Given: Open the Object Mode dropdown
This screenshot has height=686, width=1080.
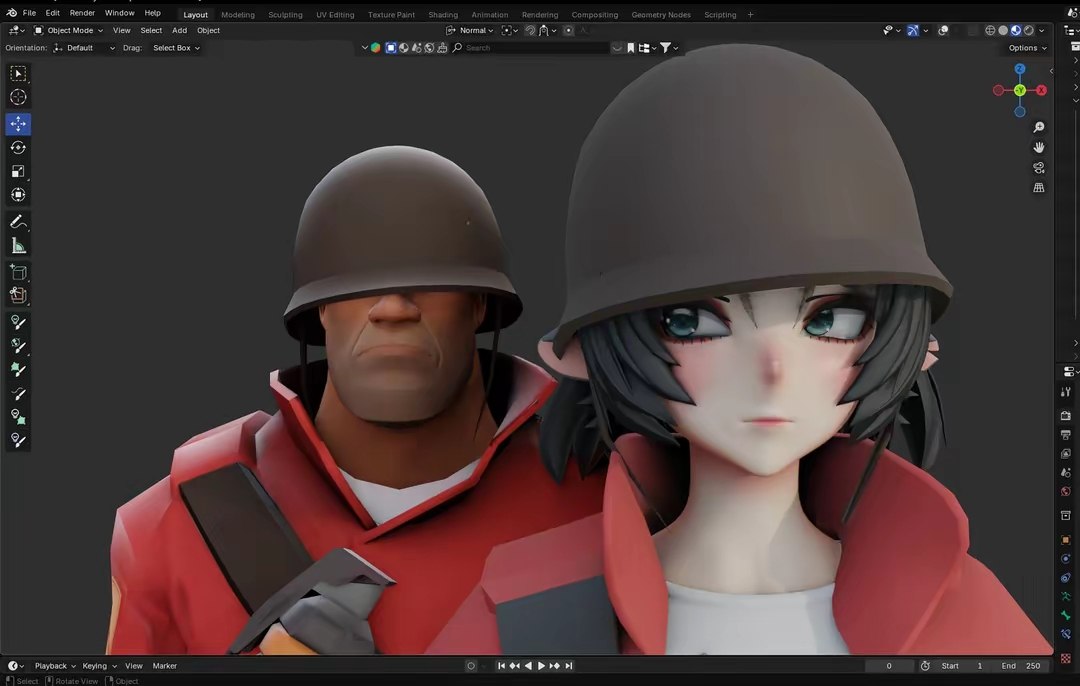Looking at the screenshot, I should [68, 30].
